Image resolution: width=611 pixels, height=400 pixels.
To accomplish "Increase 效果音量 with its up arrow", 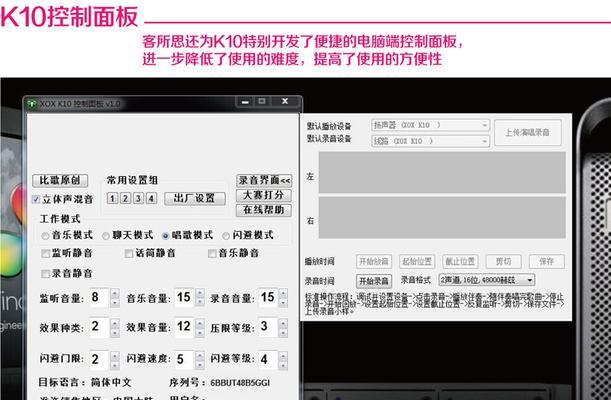I will click(200, 323).
